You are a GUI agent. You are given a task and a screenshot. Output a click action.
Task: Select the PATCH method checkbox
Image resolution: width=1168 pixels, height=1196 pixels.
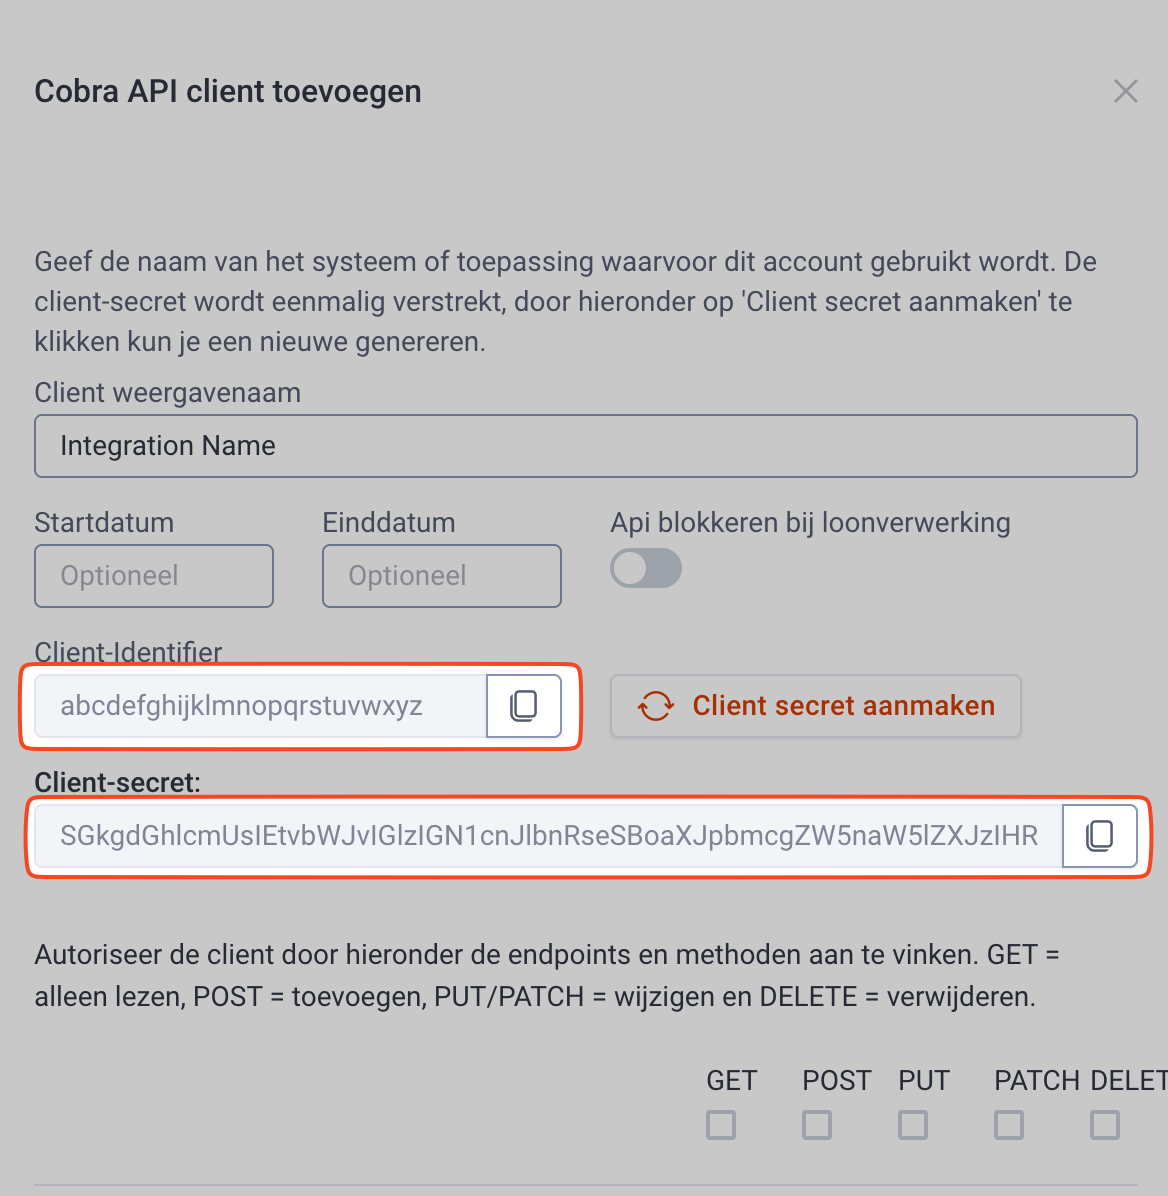click(1009, 1125)
